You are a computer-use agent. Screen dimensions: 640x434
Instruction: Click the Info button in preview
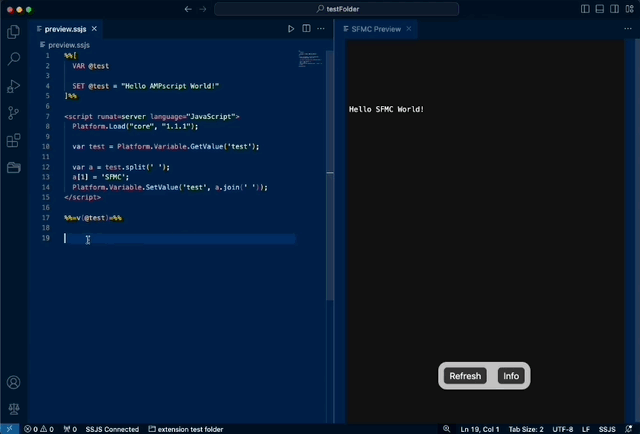[511, 376]
